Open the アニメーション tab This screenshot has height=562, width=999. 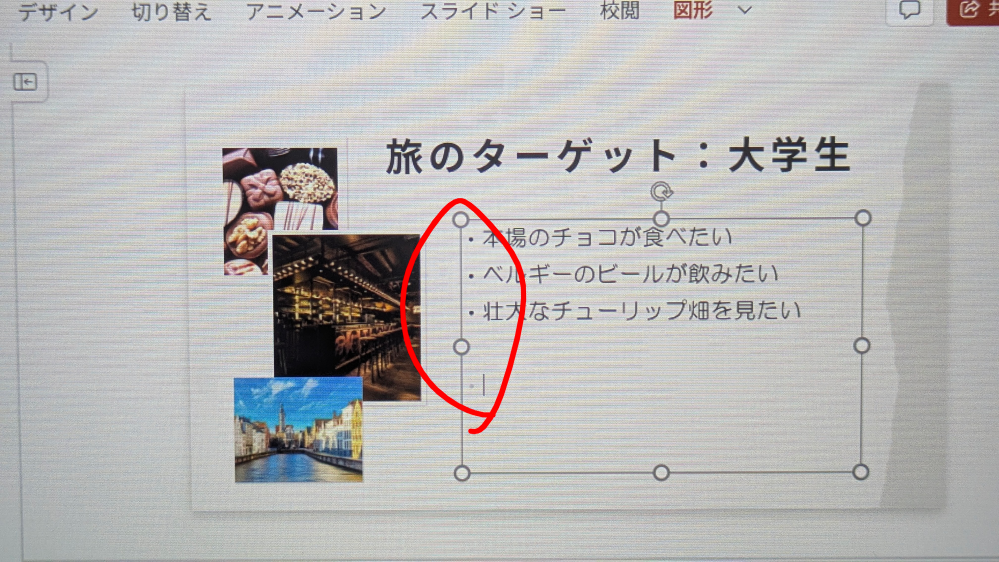[316, 11]
